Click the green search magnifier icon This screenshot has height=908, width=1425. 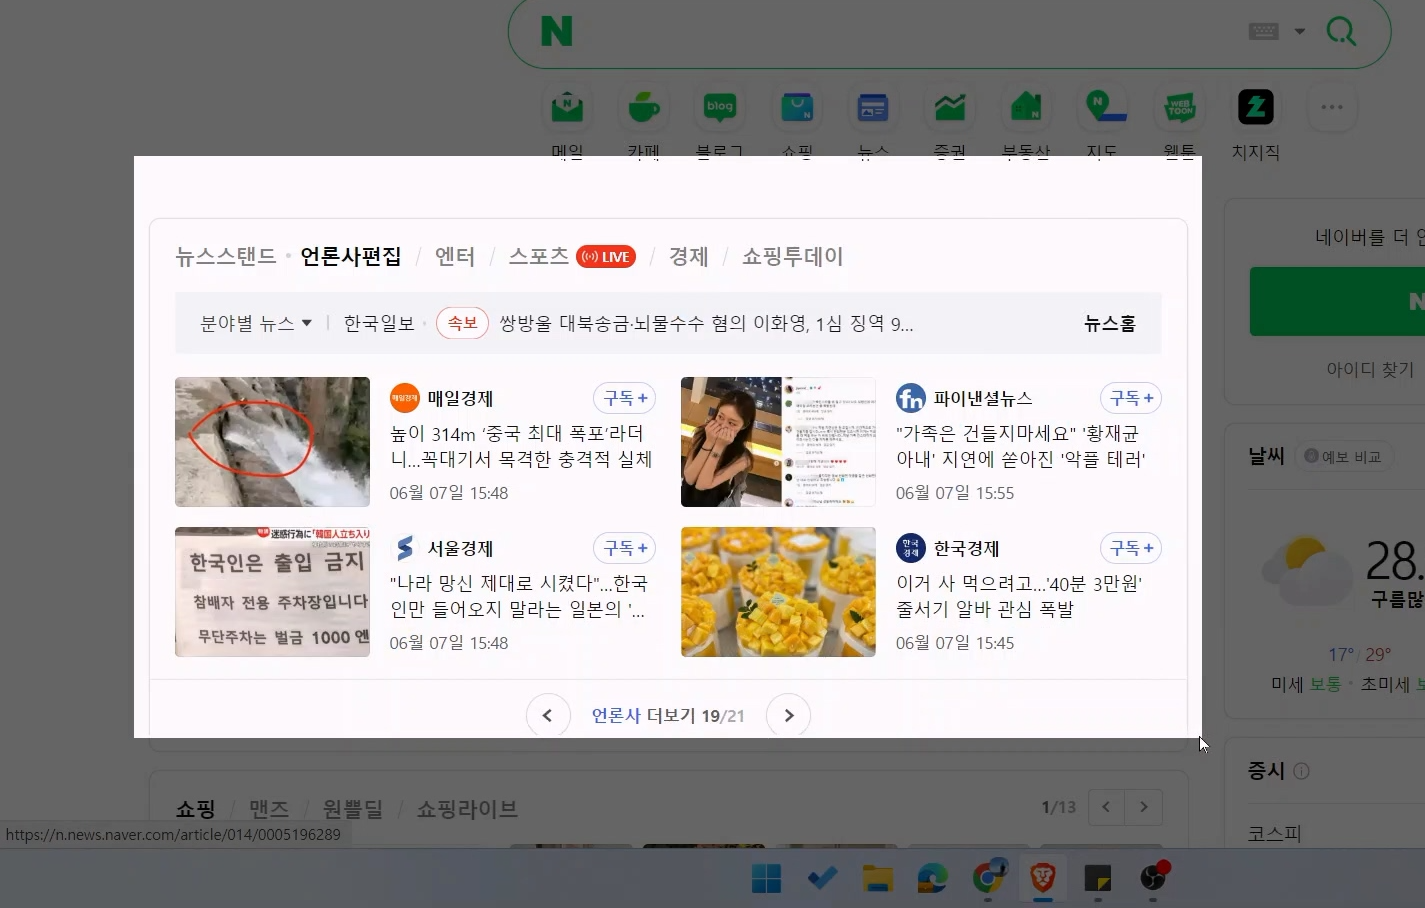coord(1341,31)
